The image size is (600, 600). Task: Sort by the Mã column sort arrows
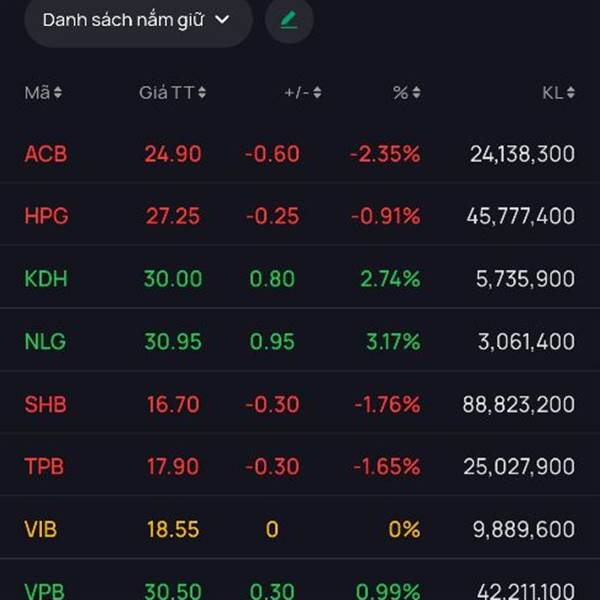click(x=58, y=93)
